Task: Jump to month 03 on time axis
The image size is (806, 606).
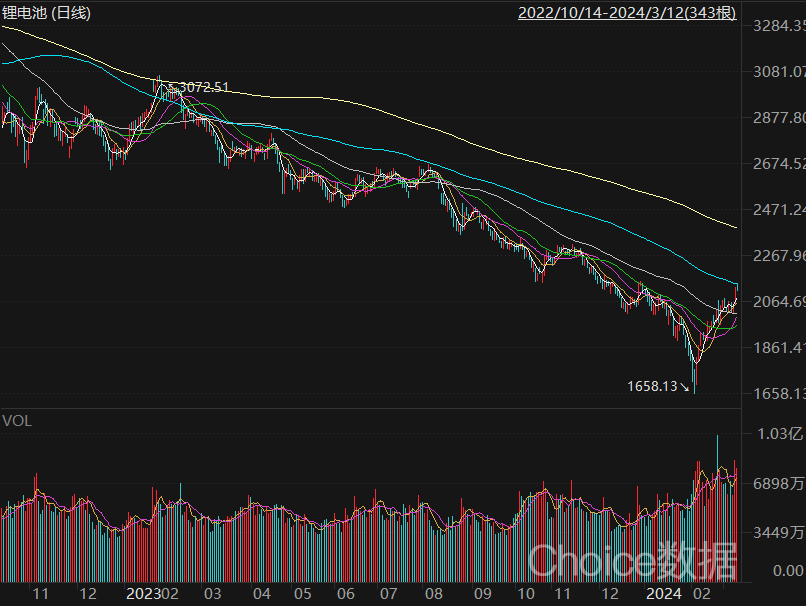Action: [x=213, y=593]
